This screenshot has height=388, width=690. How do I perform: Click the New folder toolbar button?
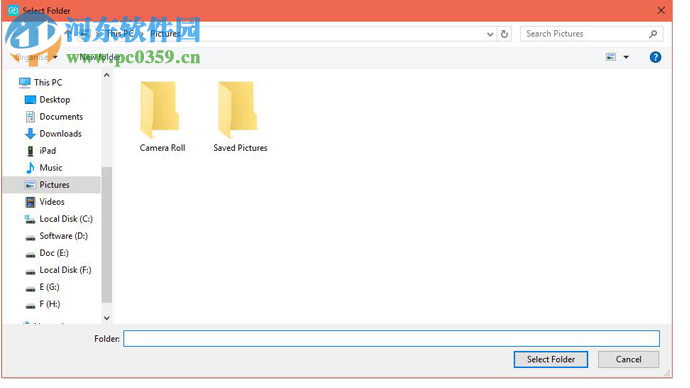click(99, 57)
